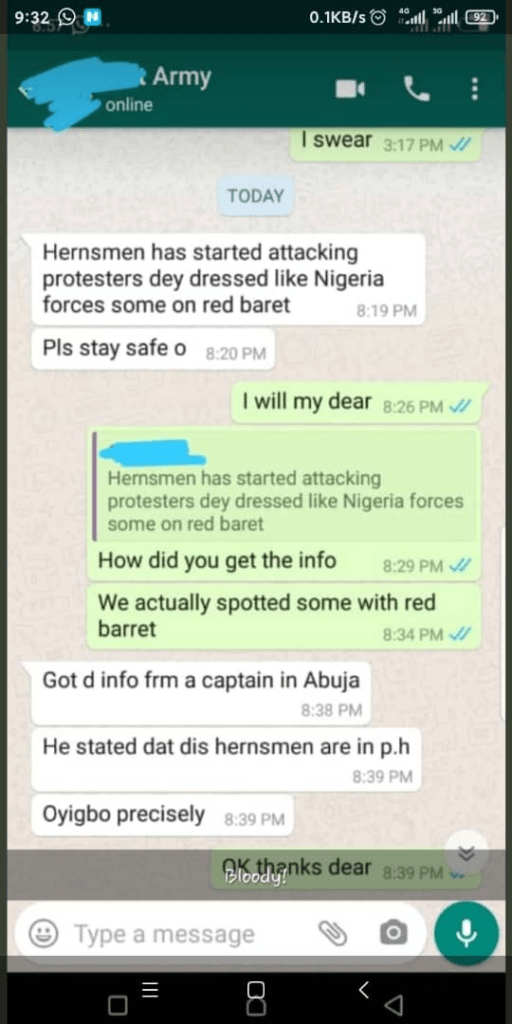Image resolution: width=512 pixels, height=1024 pixels.
Task: Tap the quoted Hernsmen reply preview
Action: pyautogui.click(x=285, y=486)
